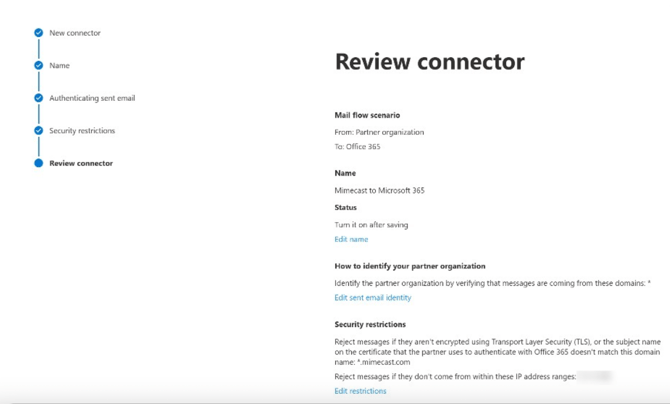Open the Name step in wizard sidebar
The image size is (670, 404).
[59, 65]
